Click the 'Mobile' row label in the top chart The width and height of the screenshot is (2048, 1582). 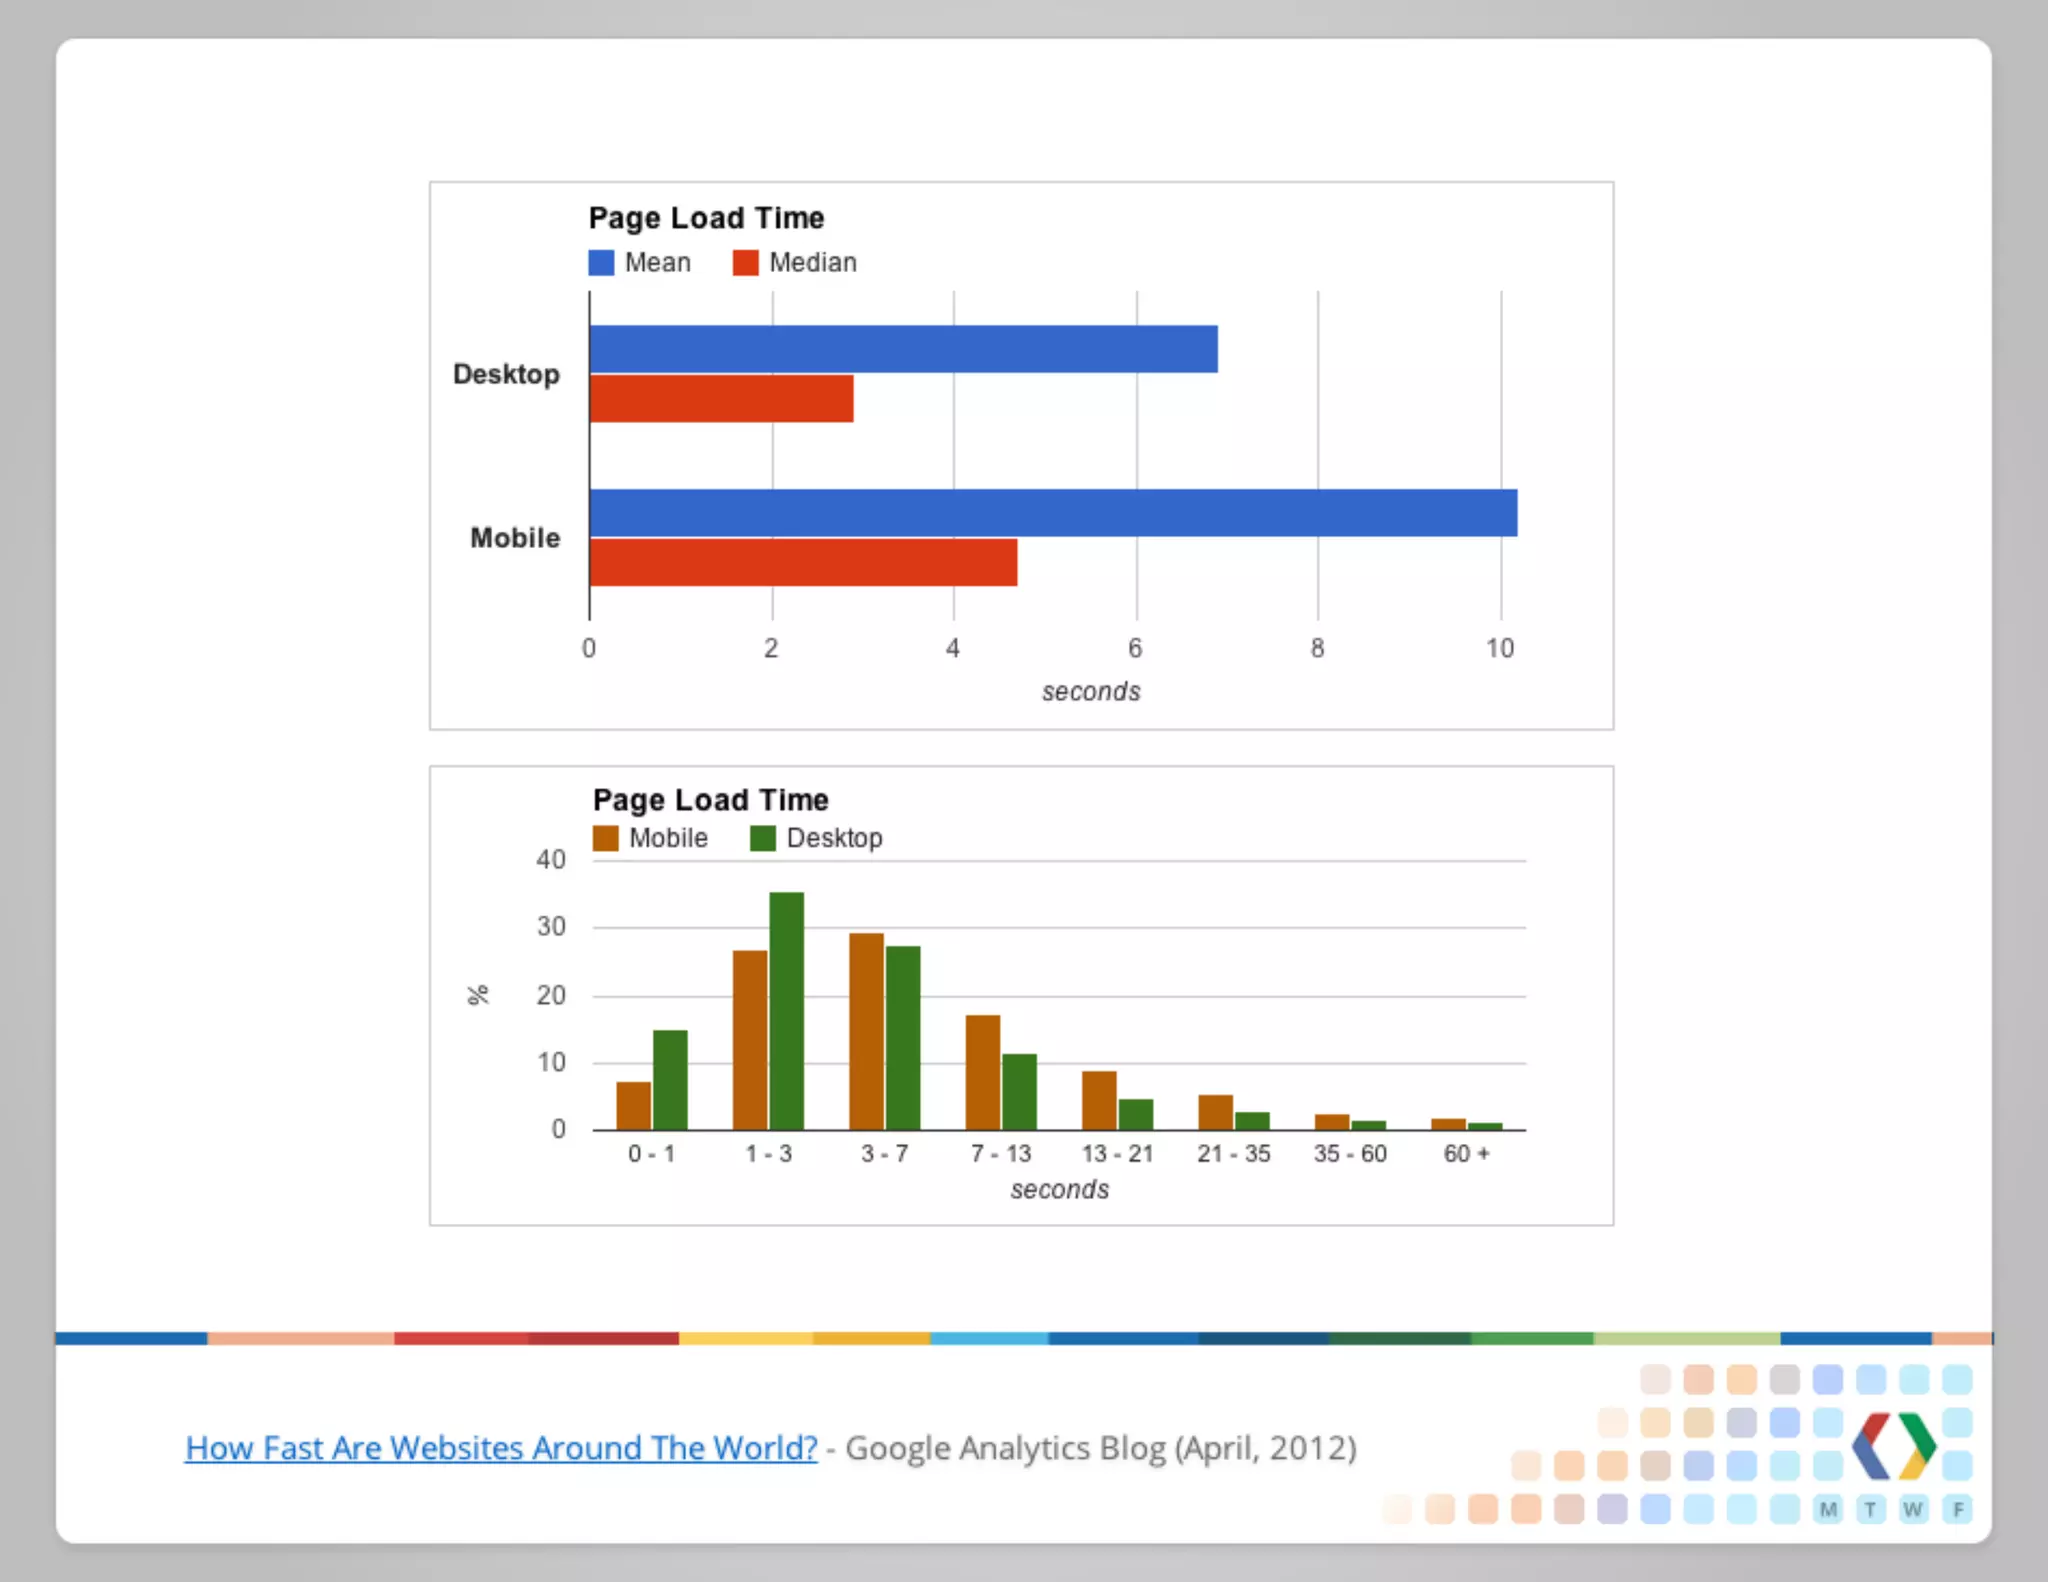point(515,538)
